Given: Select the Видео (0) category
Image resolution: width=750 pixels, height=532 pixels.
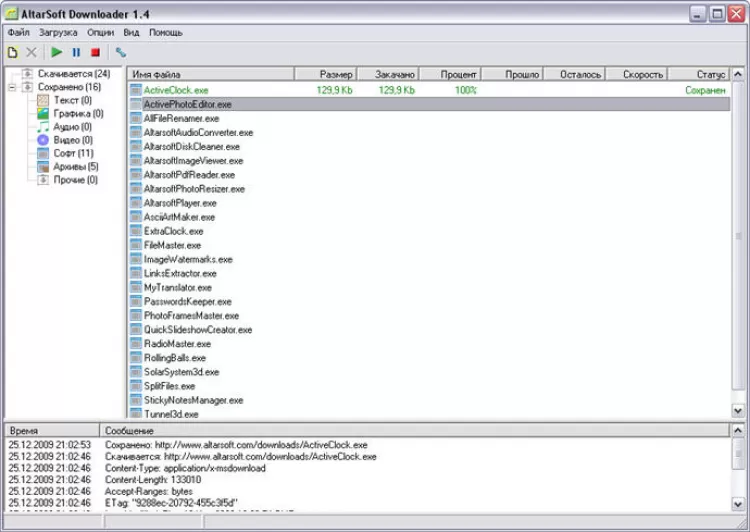Looking at the screenshot, I should point(73,140).
